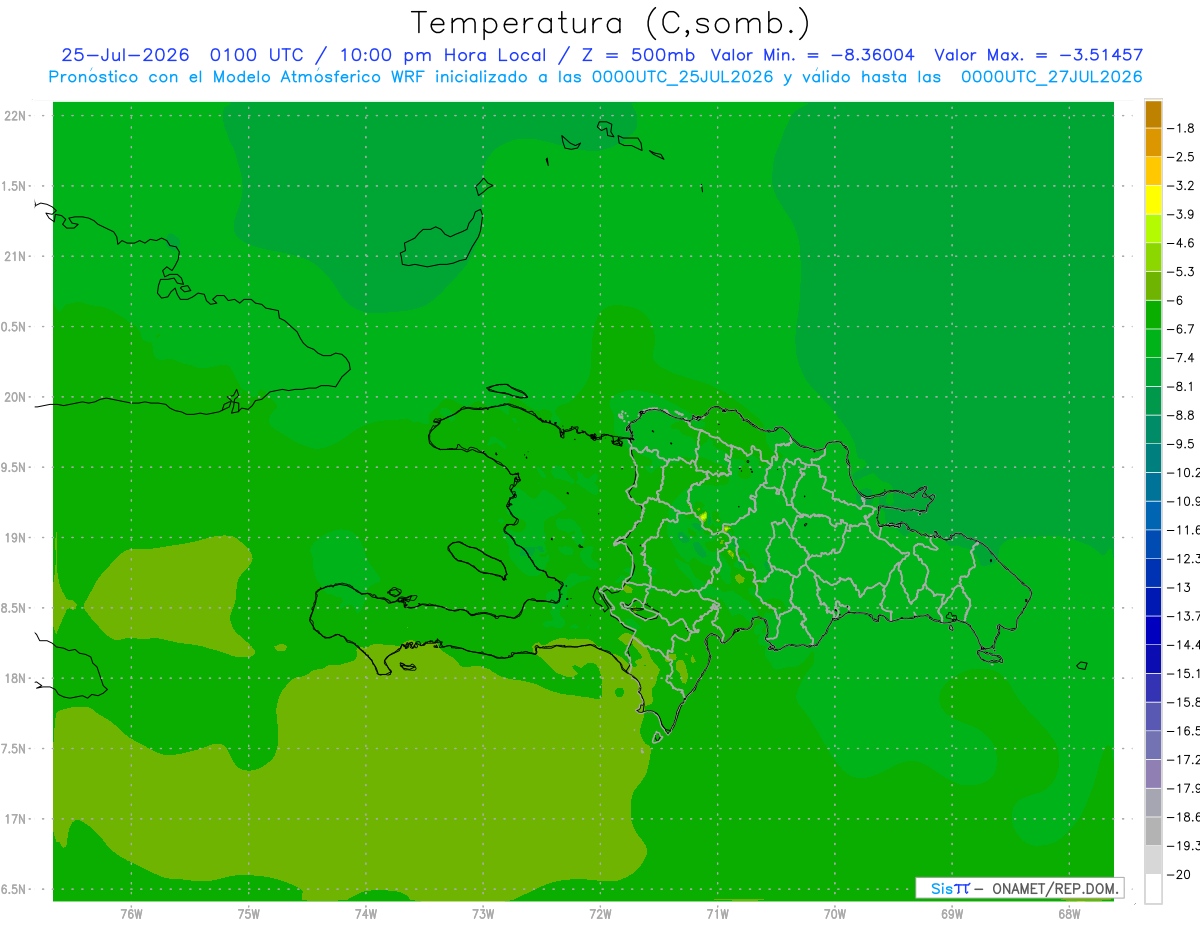Click the "72W" longitude label
The image size is (1200, 927).
600,914
